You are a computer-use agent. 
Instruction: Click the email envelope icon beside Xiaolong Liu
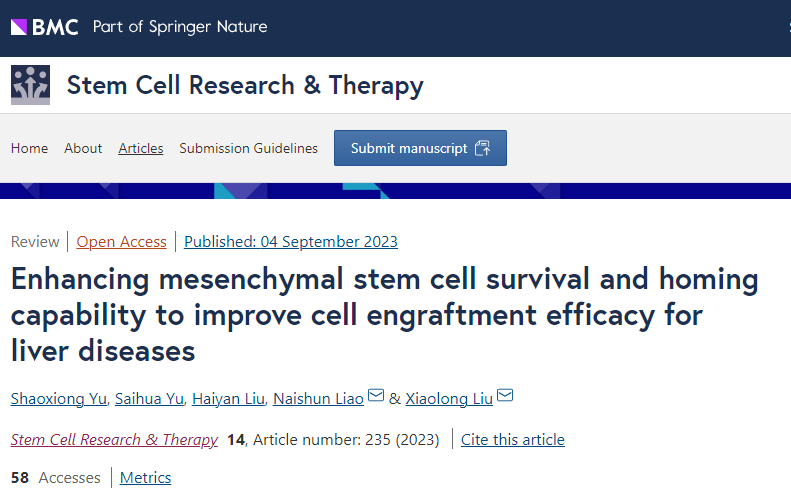coord(505,396)
